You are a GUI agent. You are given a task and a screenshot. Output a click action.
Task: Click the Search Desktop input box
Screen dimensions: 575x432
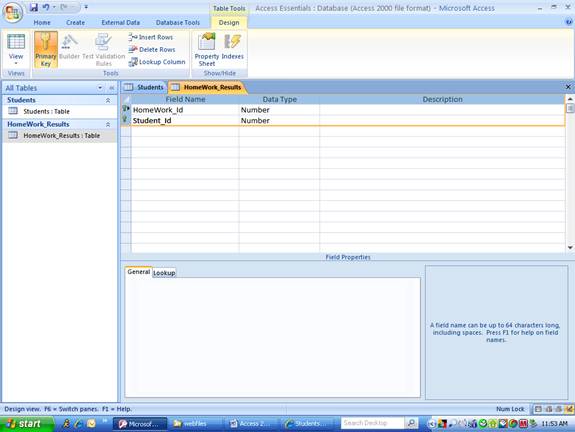373,423
